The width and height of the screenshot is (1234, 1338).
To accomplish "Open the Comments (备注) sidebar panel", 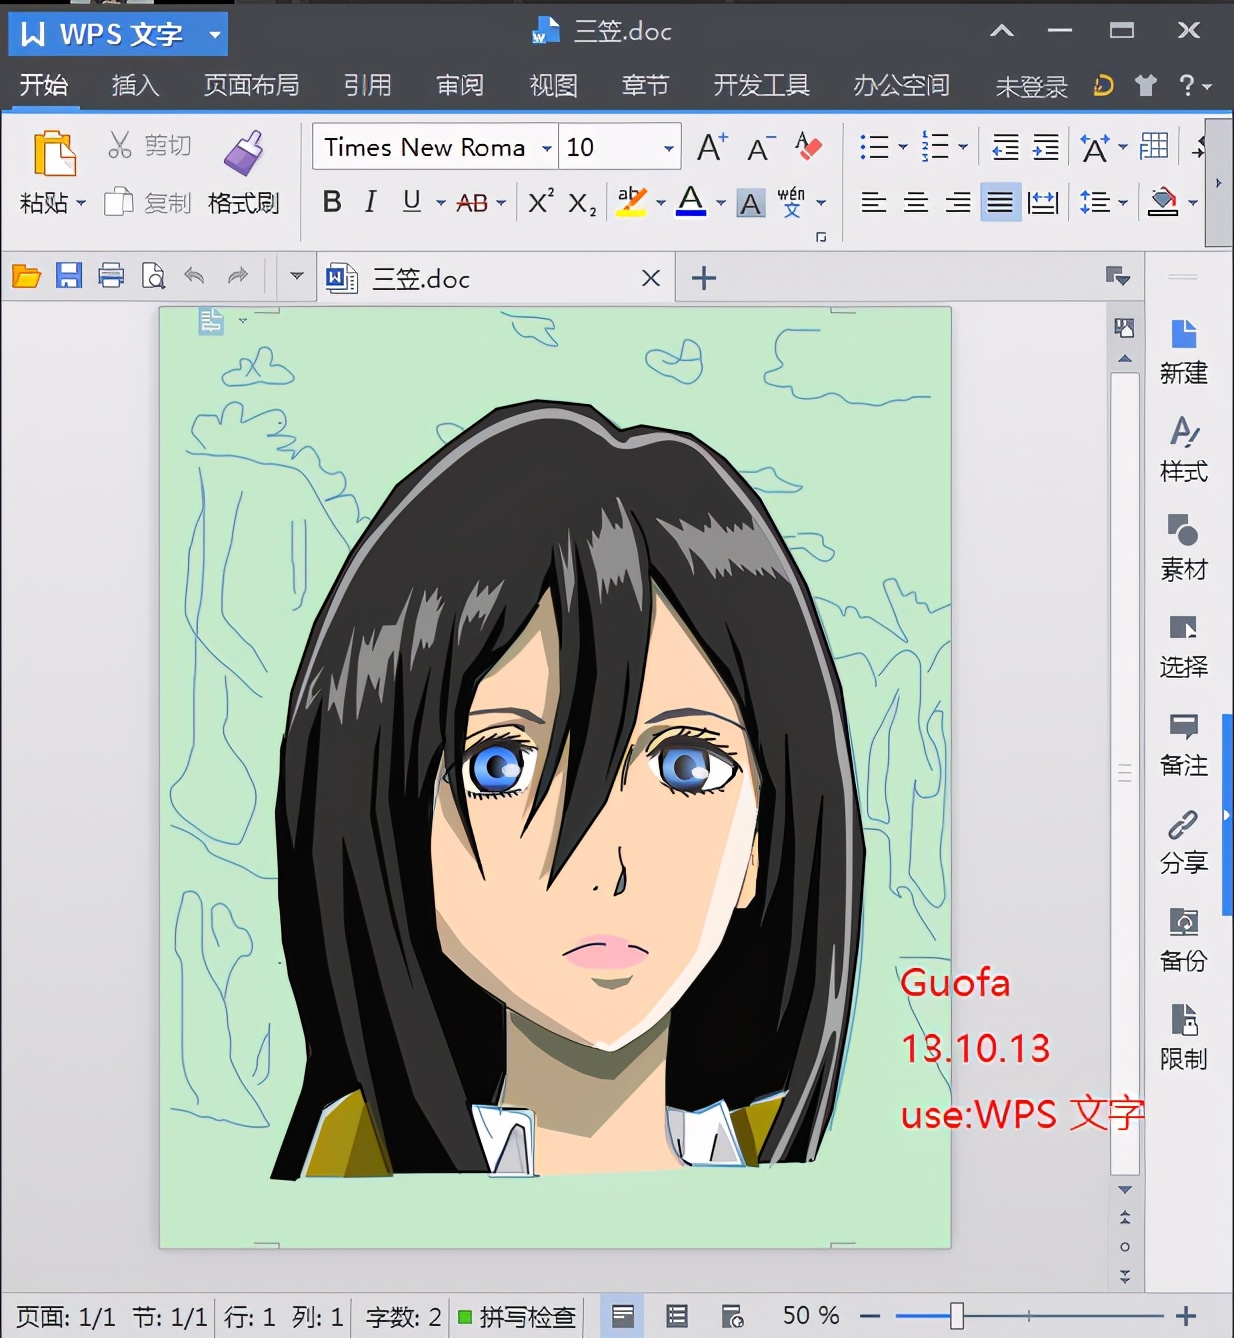I will pos(1184,745).
